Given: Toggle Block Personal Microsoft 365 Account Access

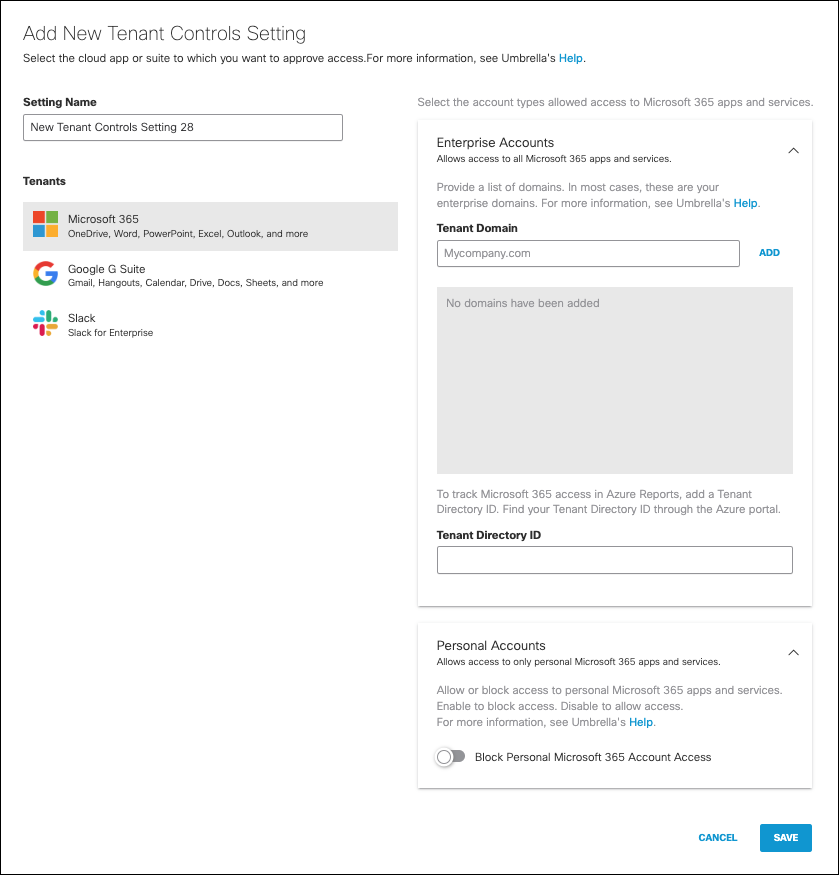Looking at the screenshot, I should [x=451, y=757].
